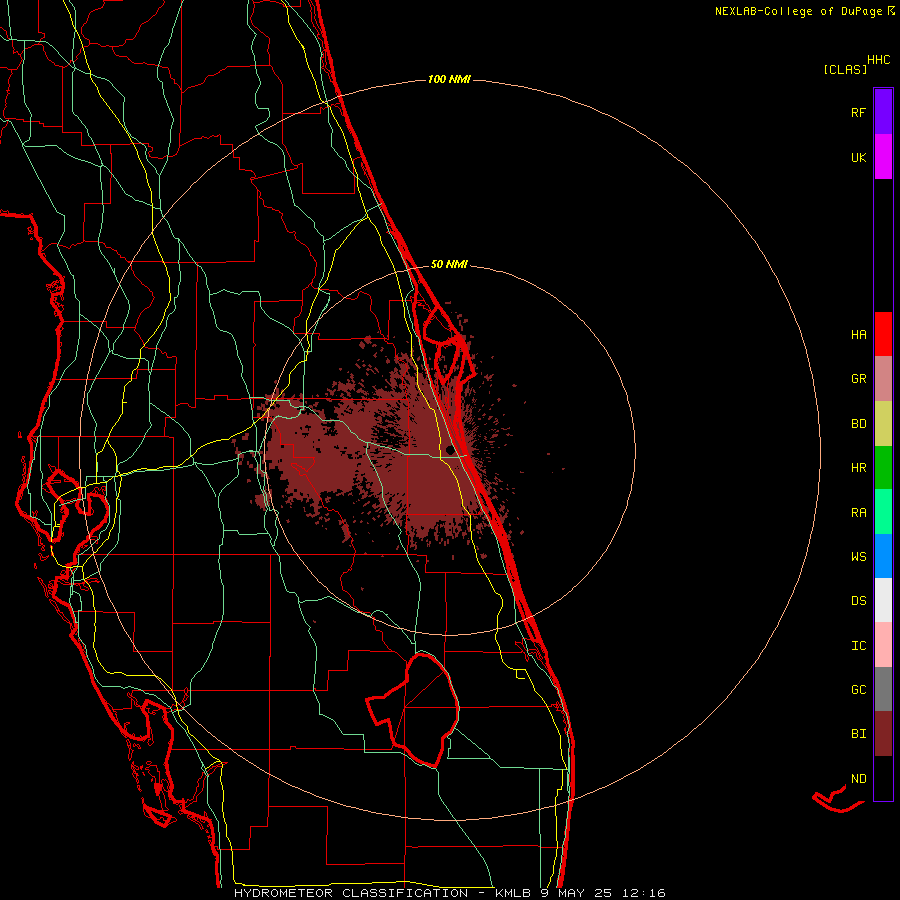Click the HA legend label

point(858,334)
